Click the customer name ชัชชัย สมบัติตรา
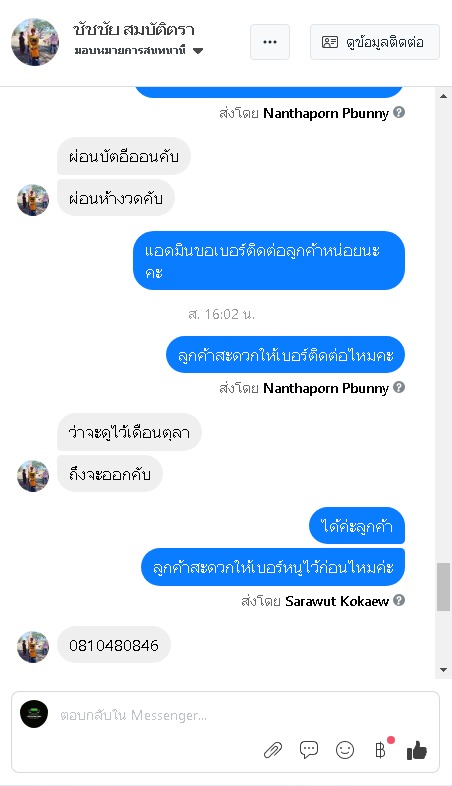 tap(133, 30)
